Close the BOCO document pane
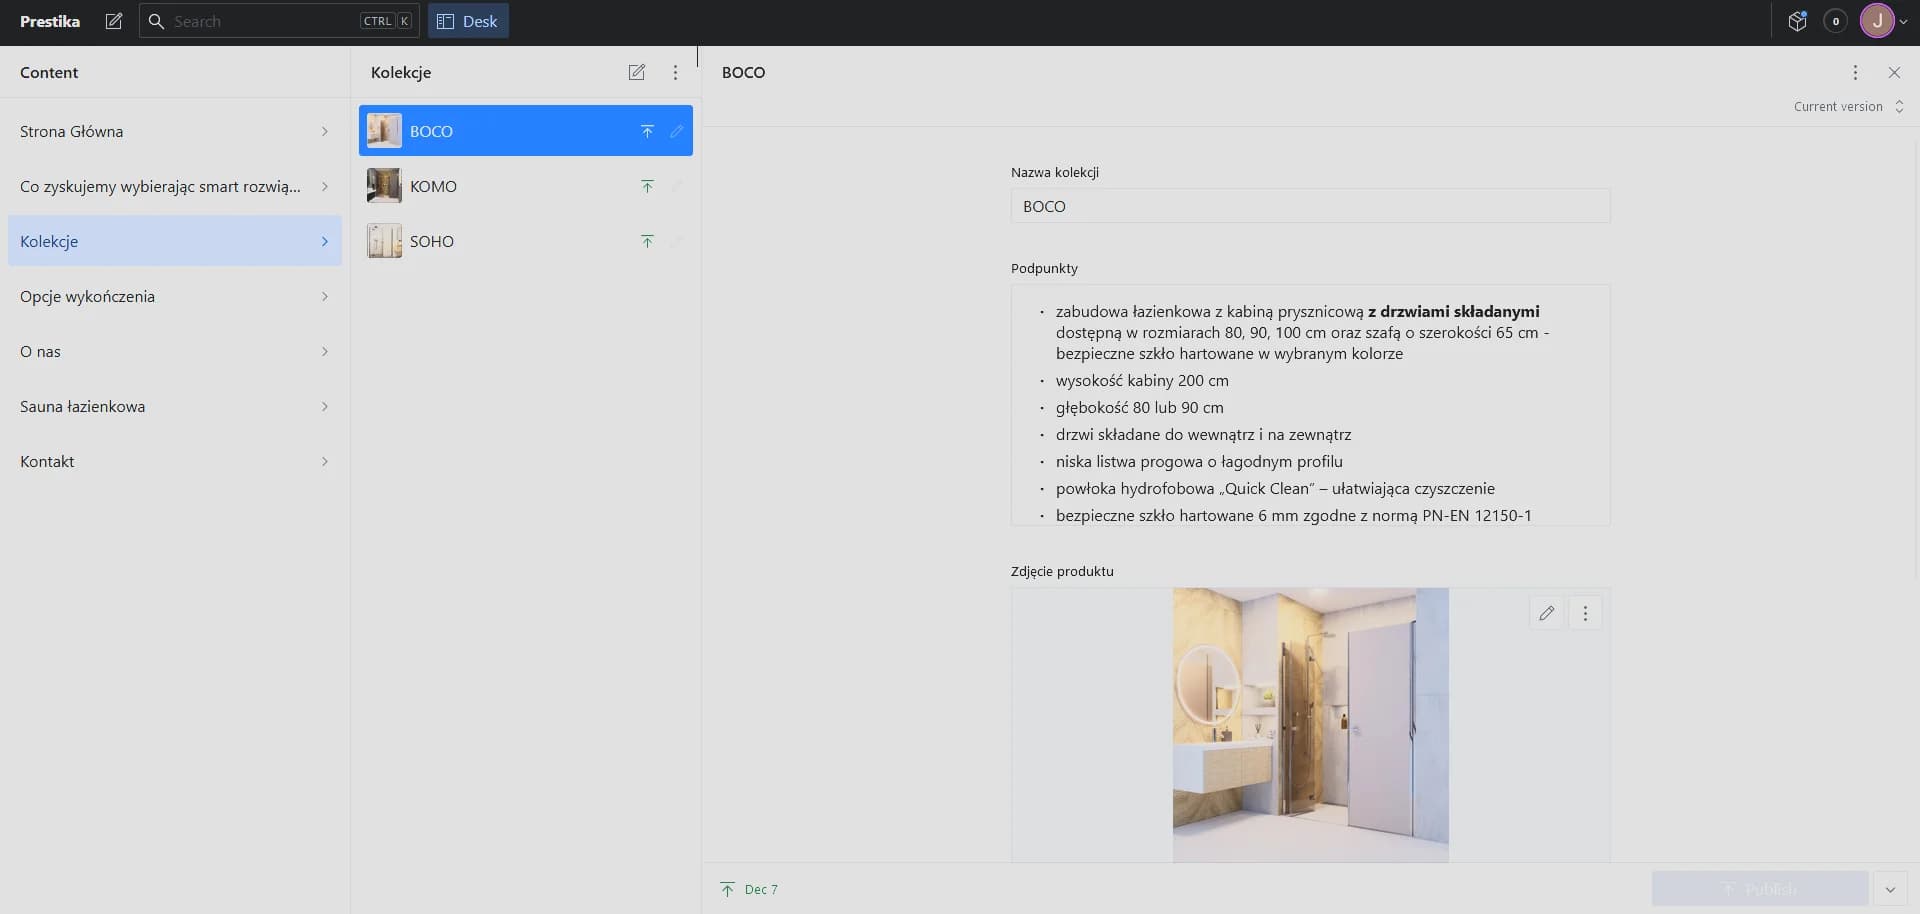The width and height of the screenshot is (1920, 914). click(x=1894, y=72)
